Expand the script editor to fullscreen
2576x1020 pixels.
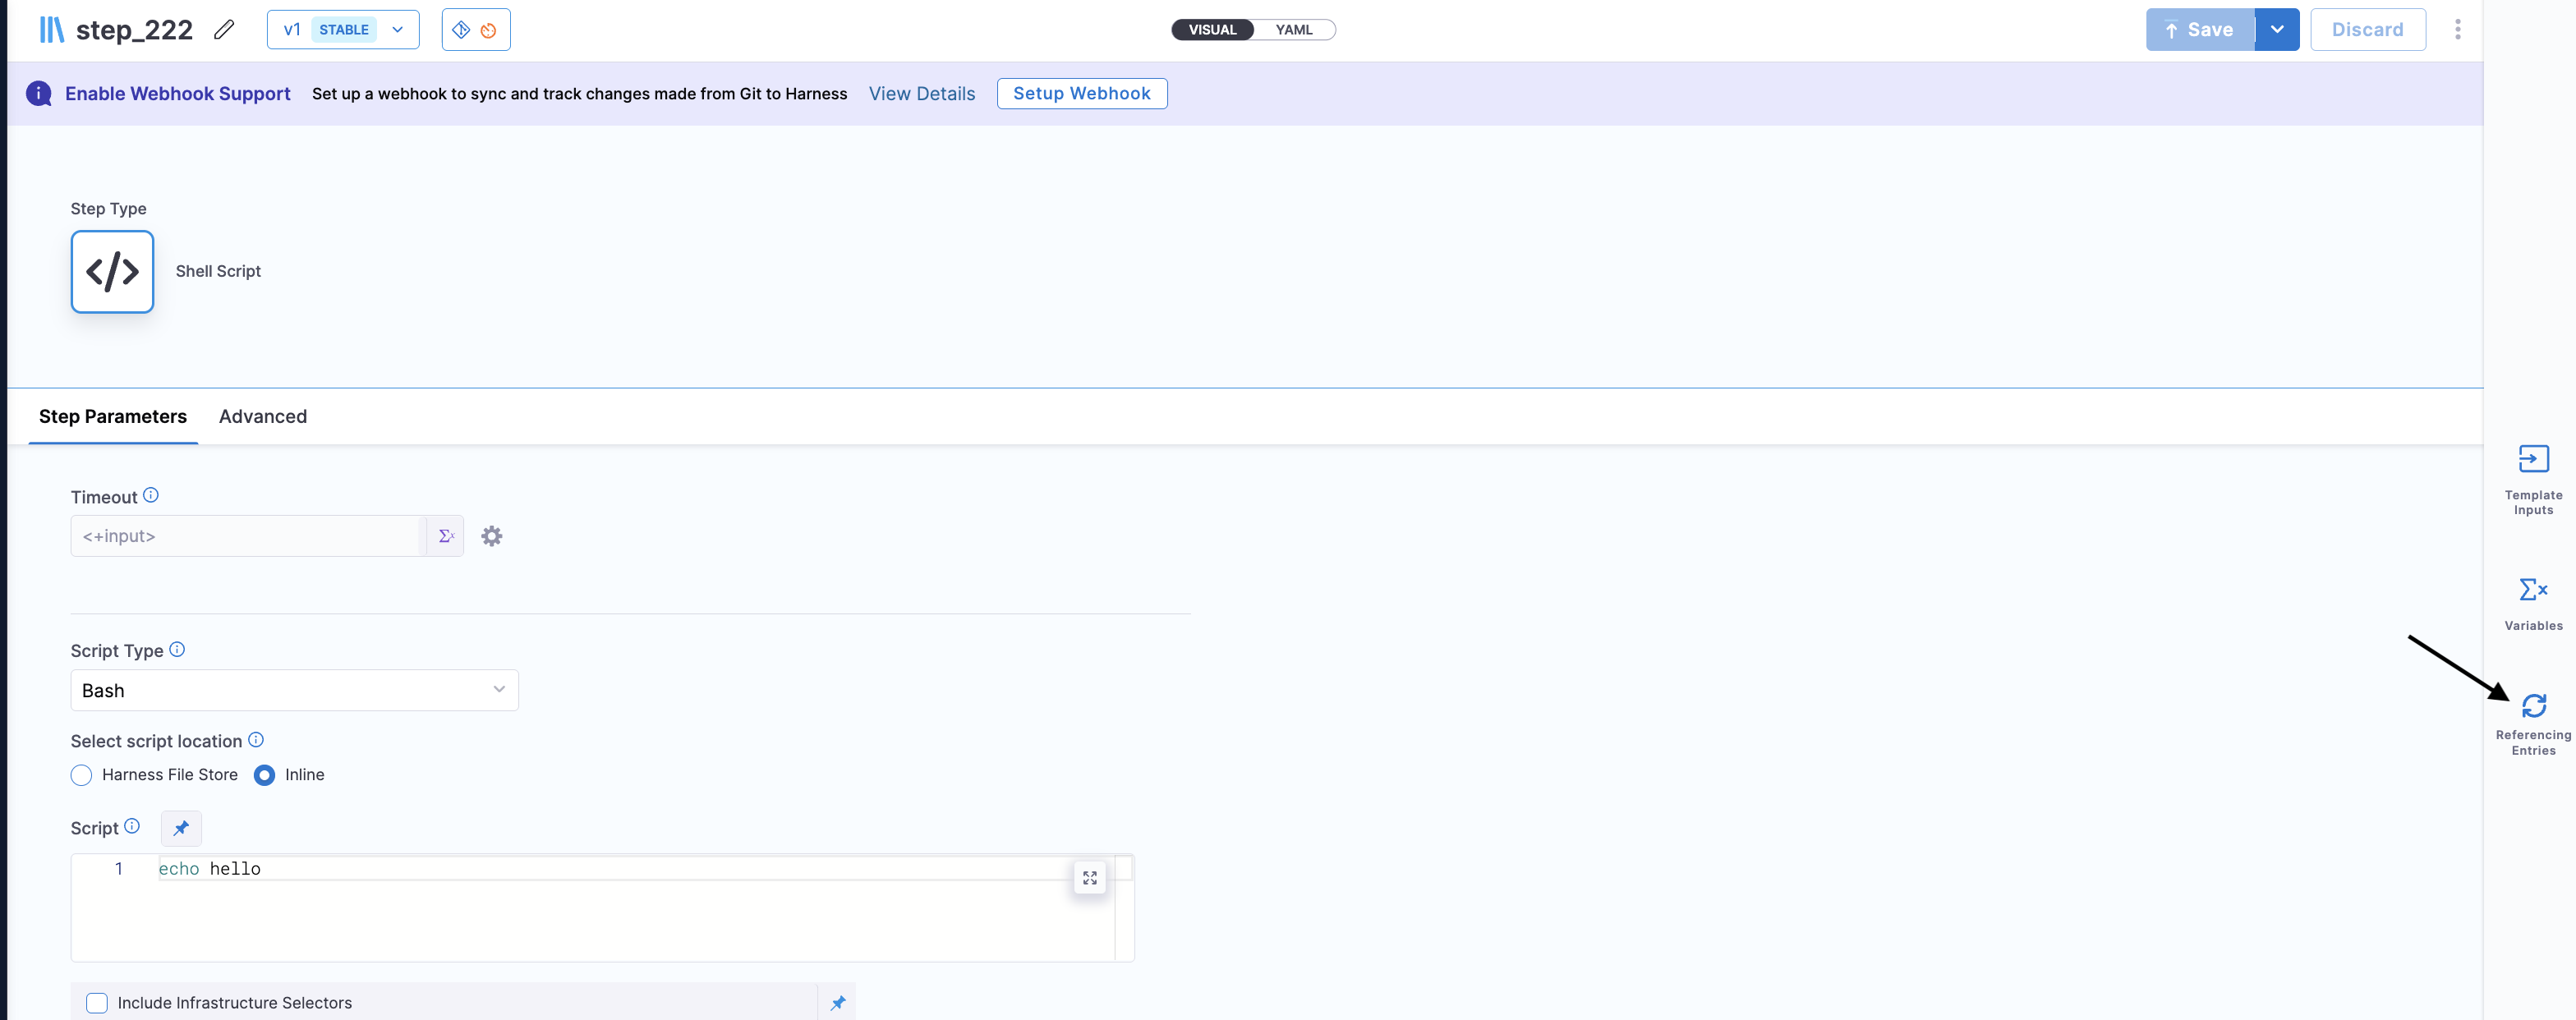point(1089,877)
